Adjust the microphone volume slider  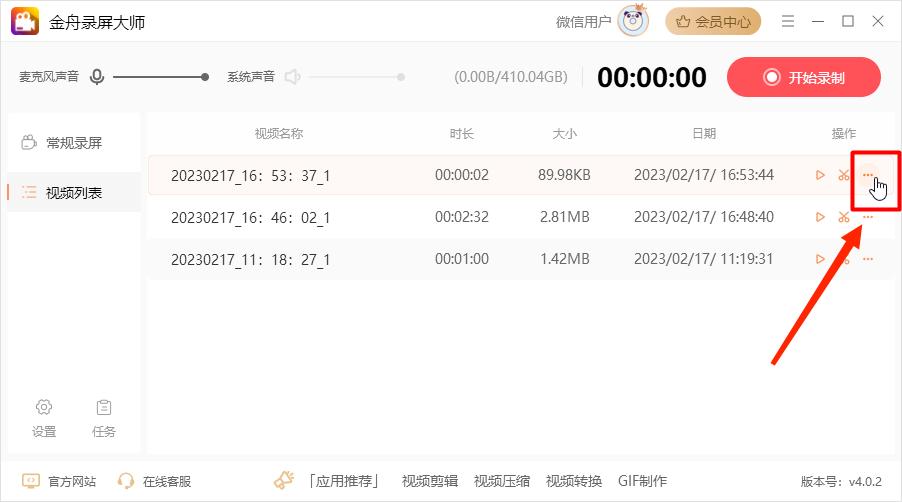[x=160, y=76]
